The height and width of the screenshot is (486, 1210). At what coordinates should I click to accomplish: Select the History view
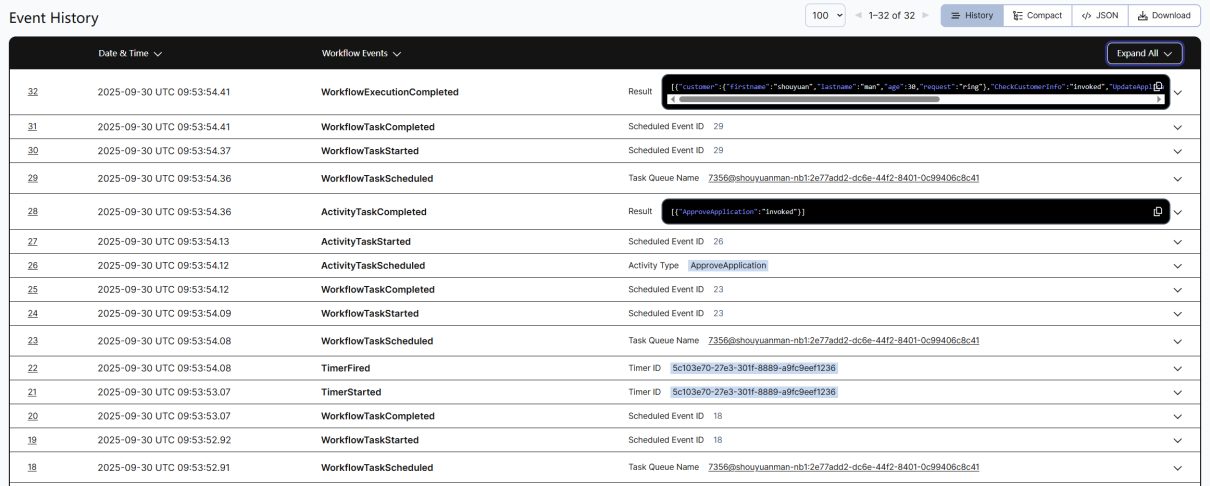972,16
